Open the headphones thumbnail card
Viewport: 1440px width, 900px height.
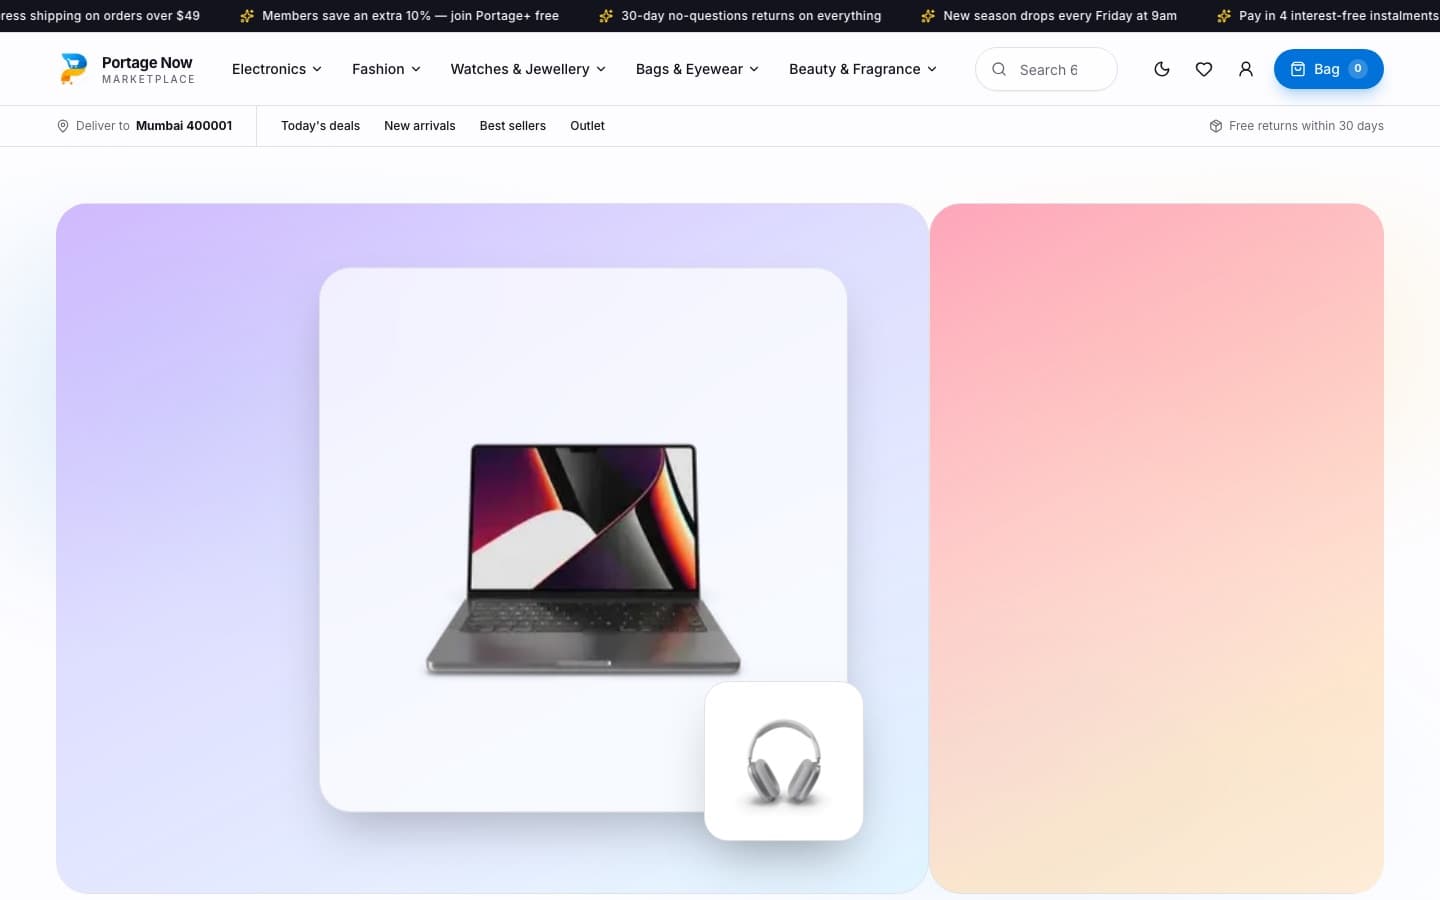point(784,761)
